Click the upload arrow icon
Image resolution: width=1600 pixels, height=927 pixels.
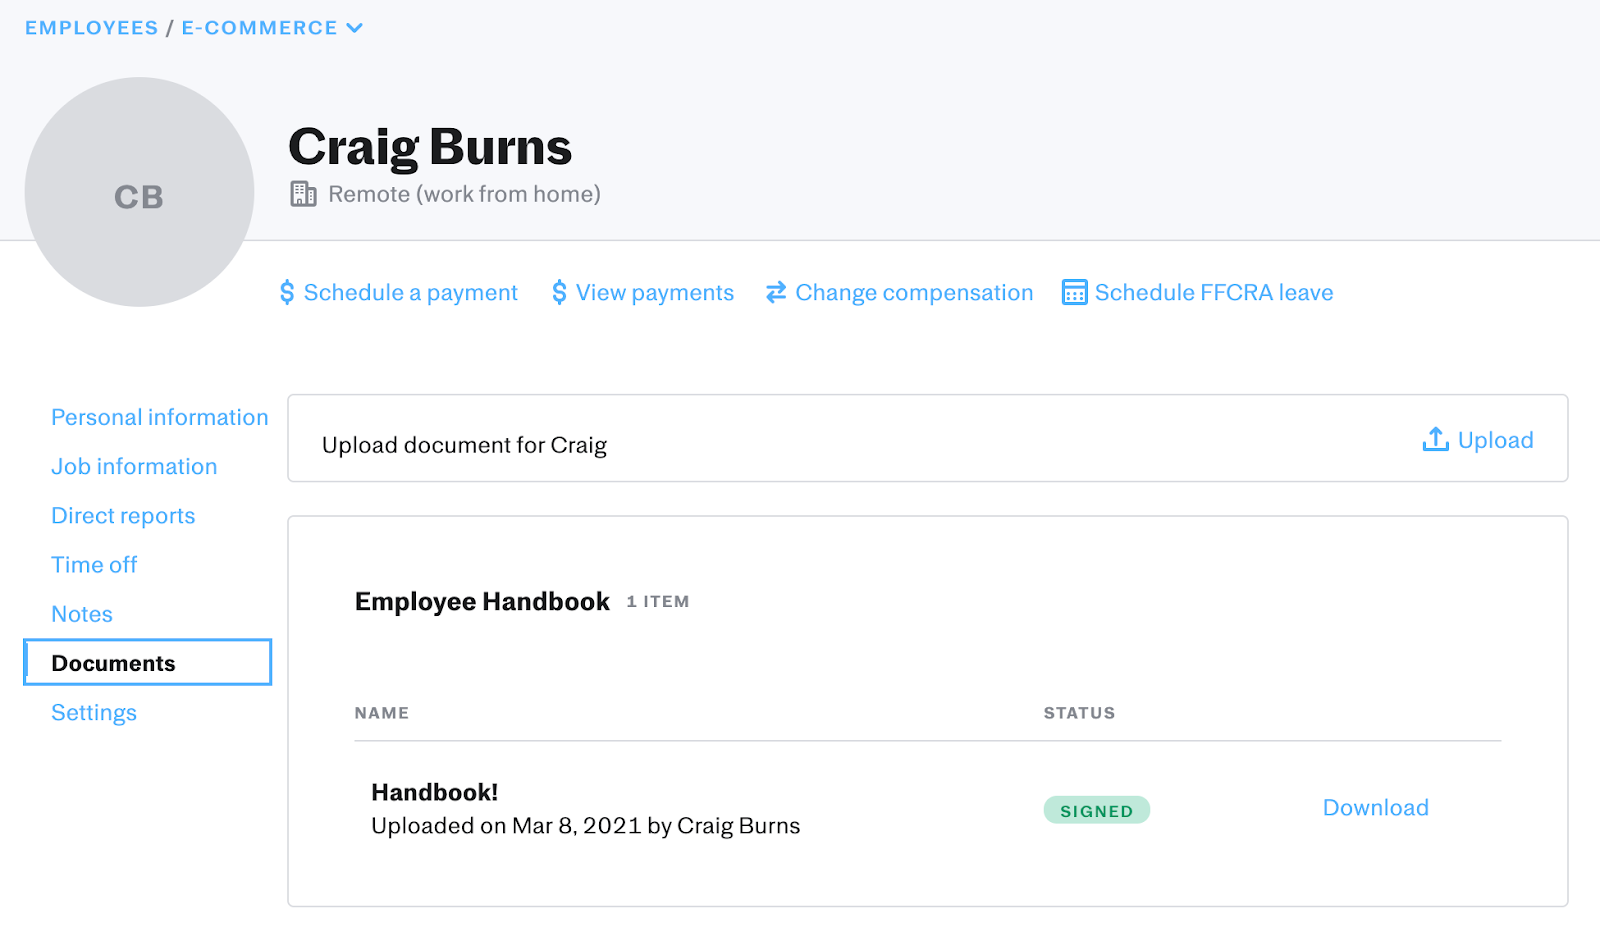coord(1435,439)
